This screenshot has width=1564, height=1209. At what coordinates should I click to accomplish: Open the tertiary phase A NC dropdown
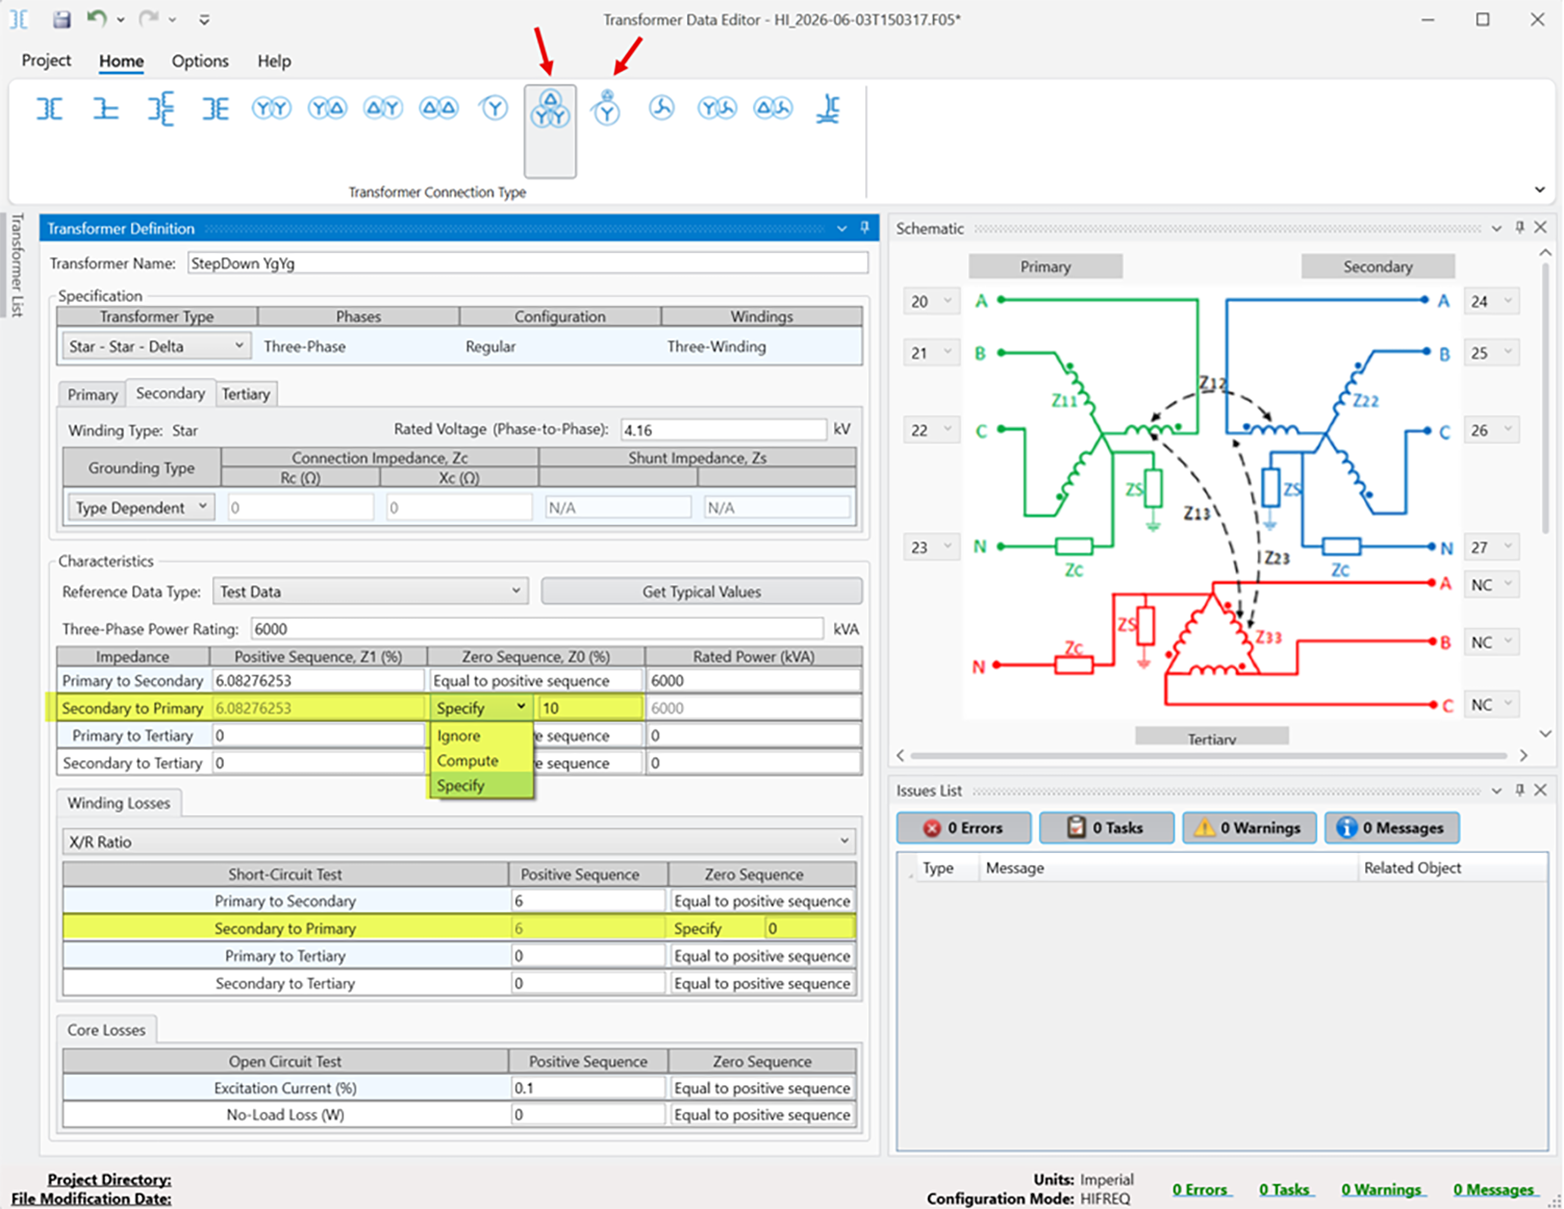1492,585
